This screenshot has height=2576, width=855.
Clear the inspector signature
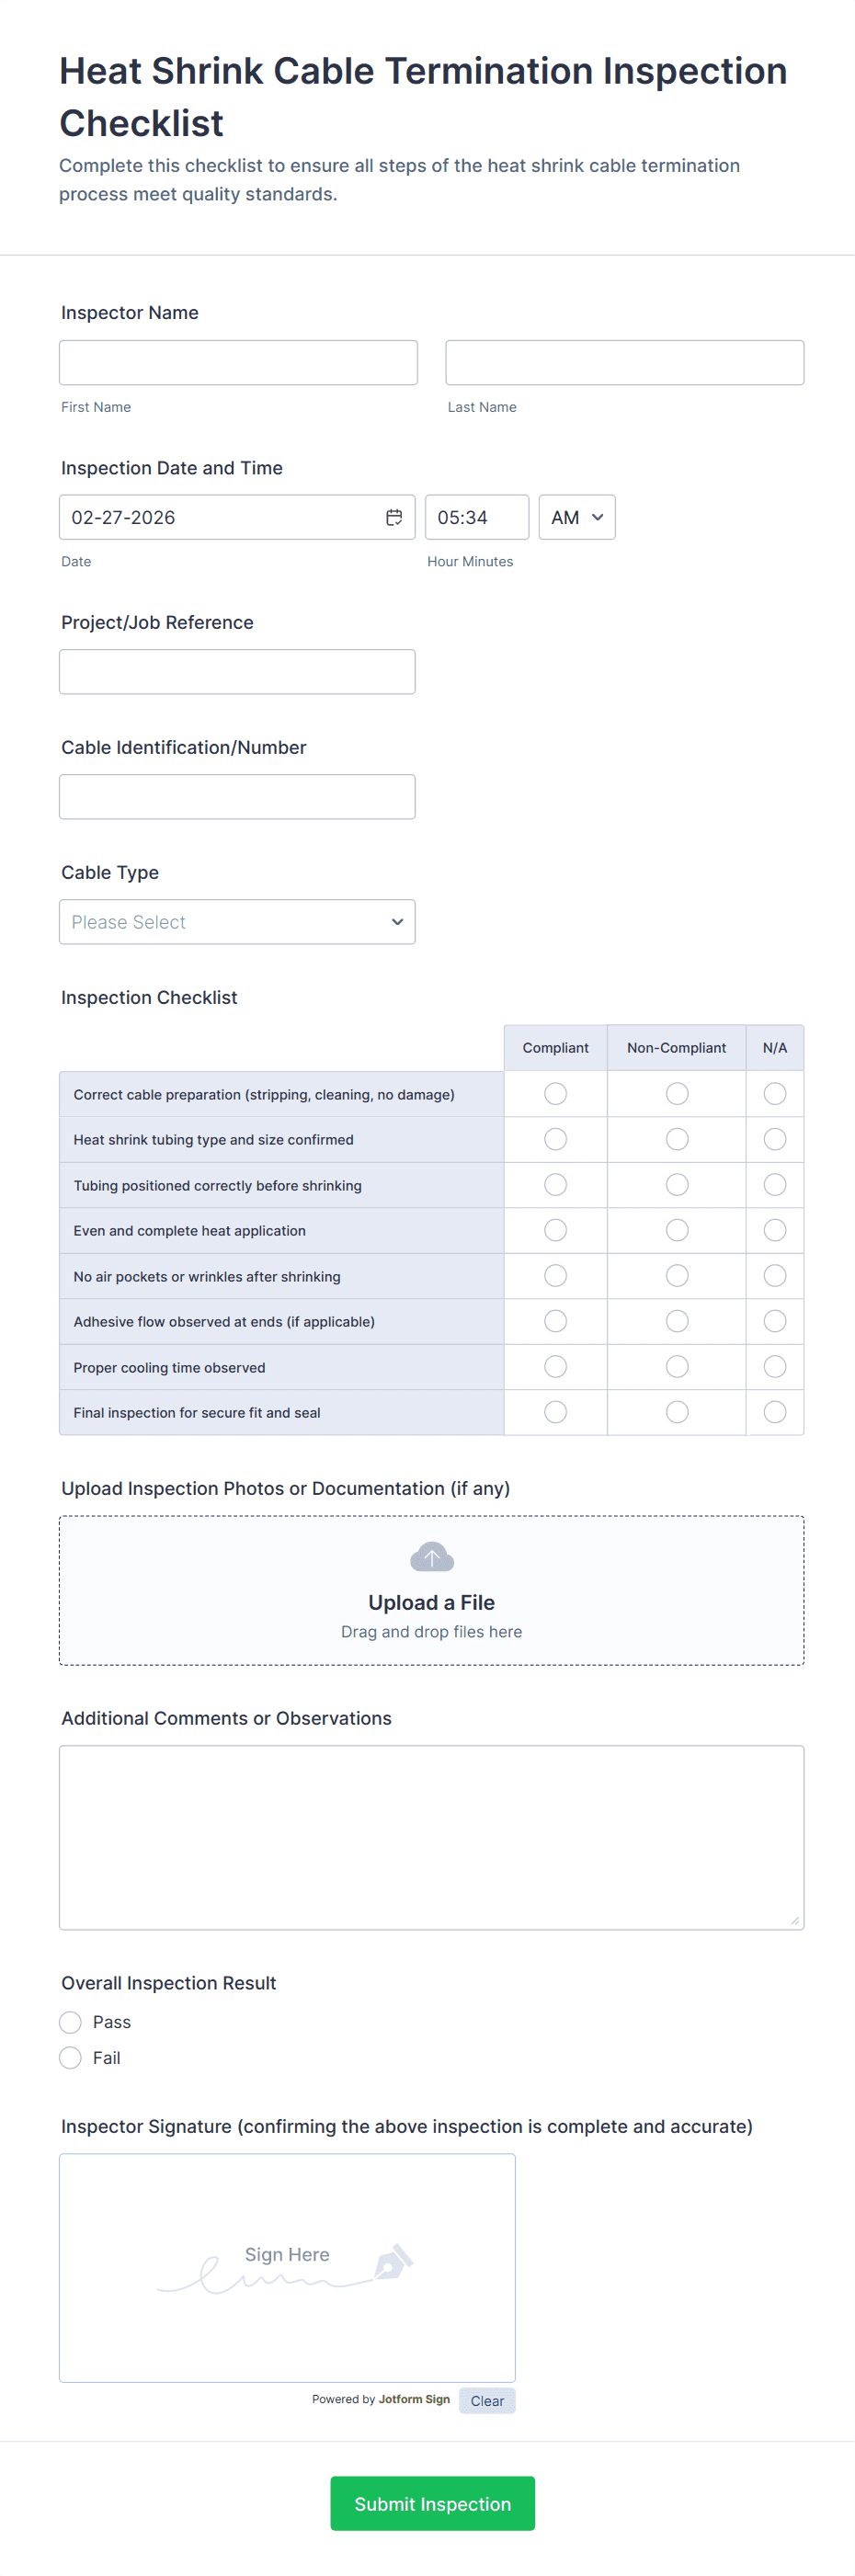point(487,2401)
